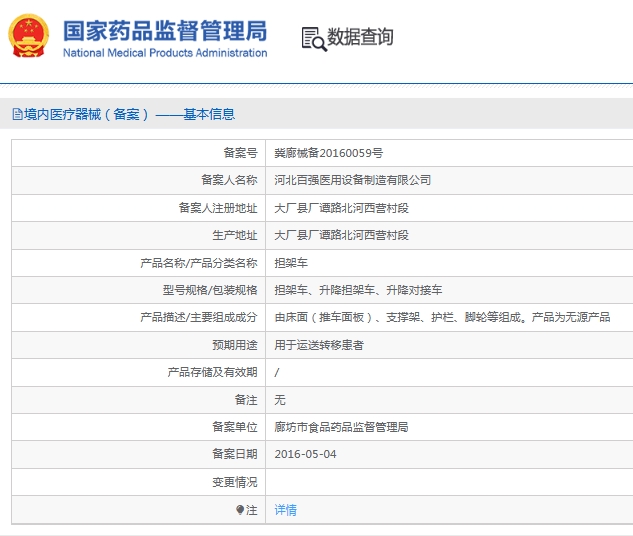Click the 预期用途 label
Screen dimensions: 633x536
point(235,345)
